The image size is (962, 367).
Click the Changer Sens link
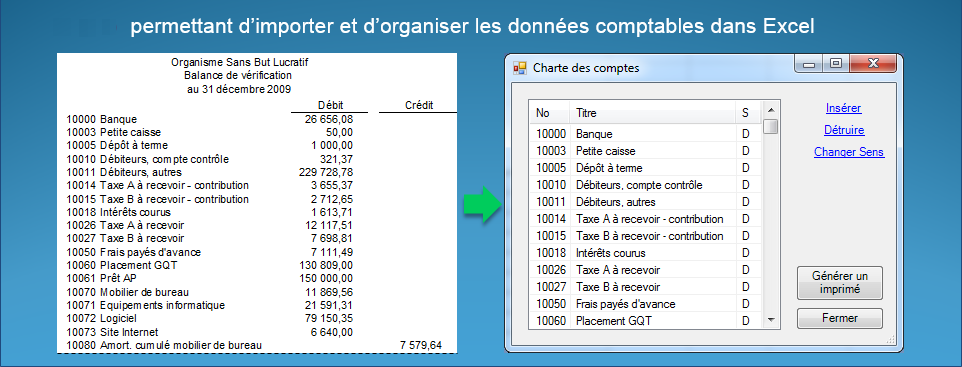click(x=849, y=152)
